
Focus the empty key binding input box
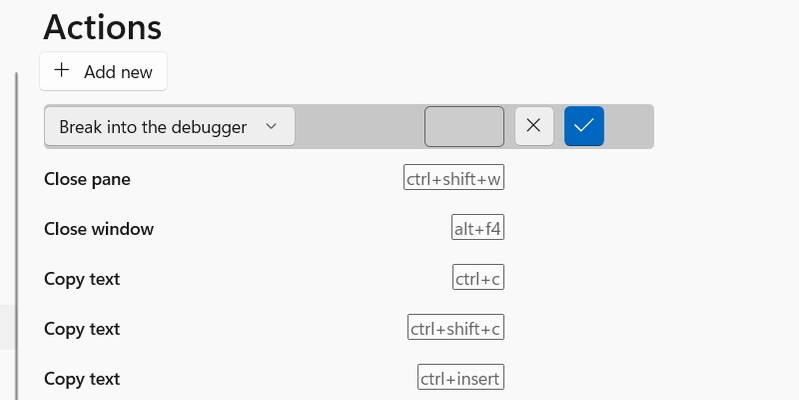(x=464, y=127)
